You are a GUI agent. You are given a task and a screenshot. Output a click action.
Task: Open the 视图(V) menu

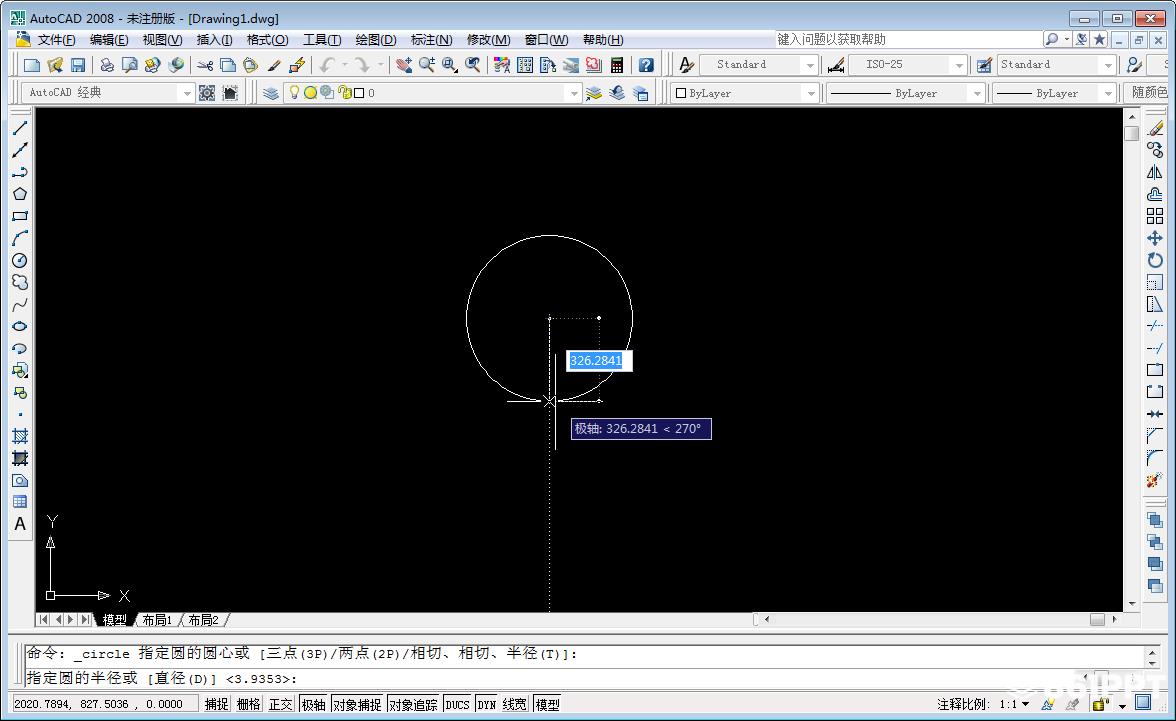[x=162, y=40]
